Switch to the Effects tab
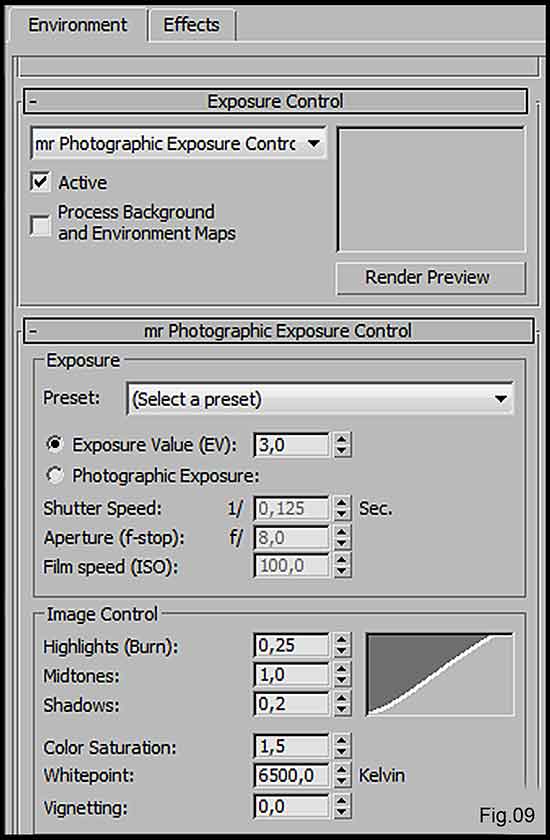This screenshot has height=840, width=550. point(191,25)
